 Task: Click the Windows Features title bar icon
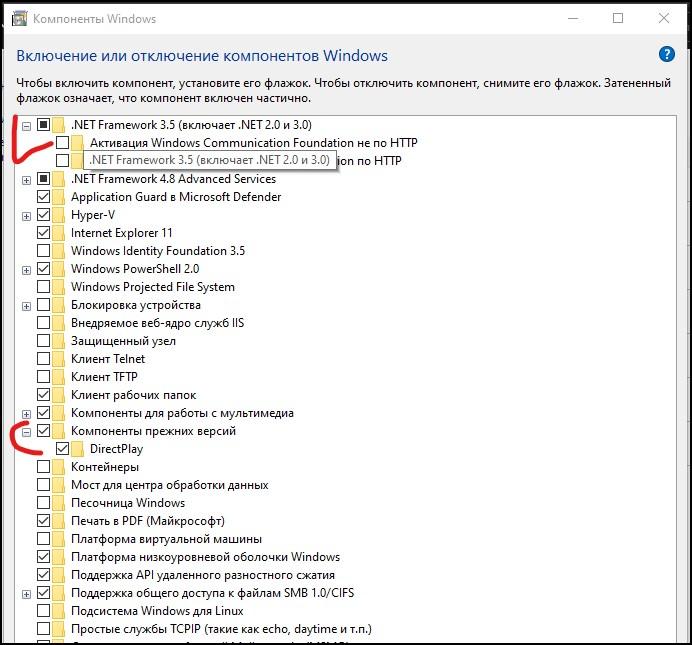pos(19,19)
